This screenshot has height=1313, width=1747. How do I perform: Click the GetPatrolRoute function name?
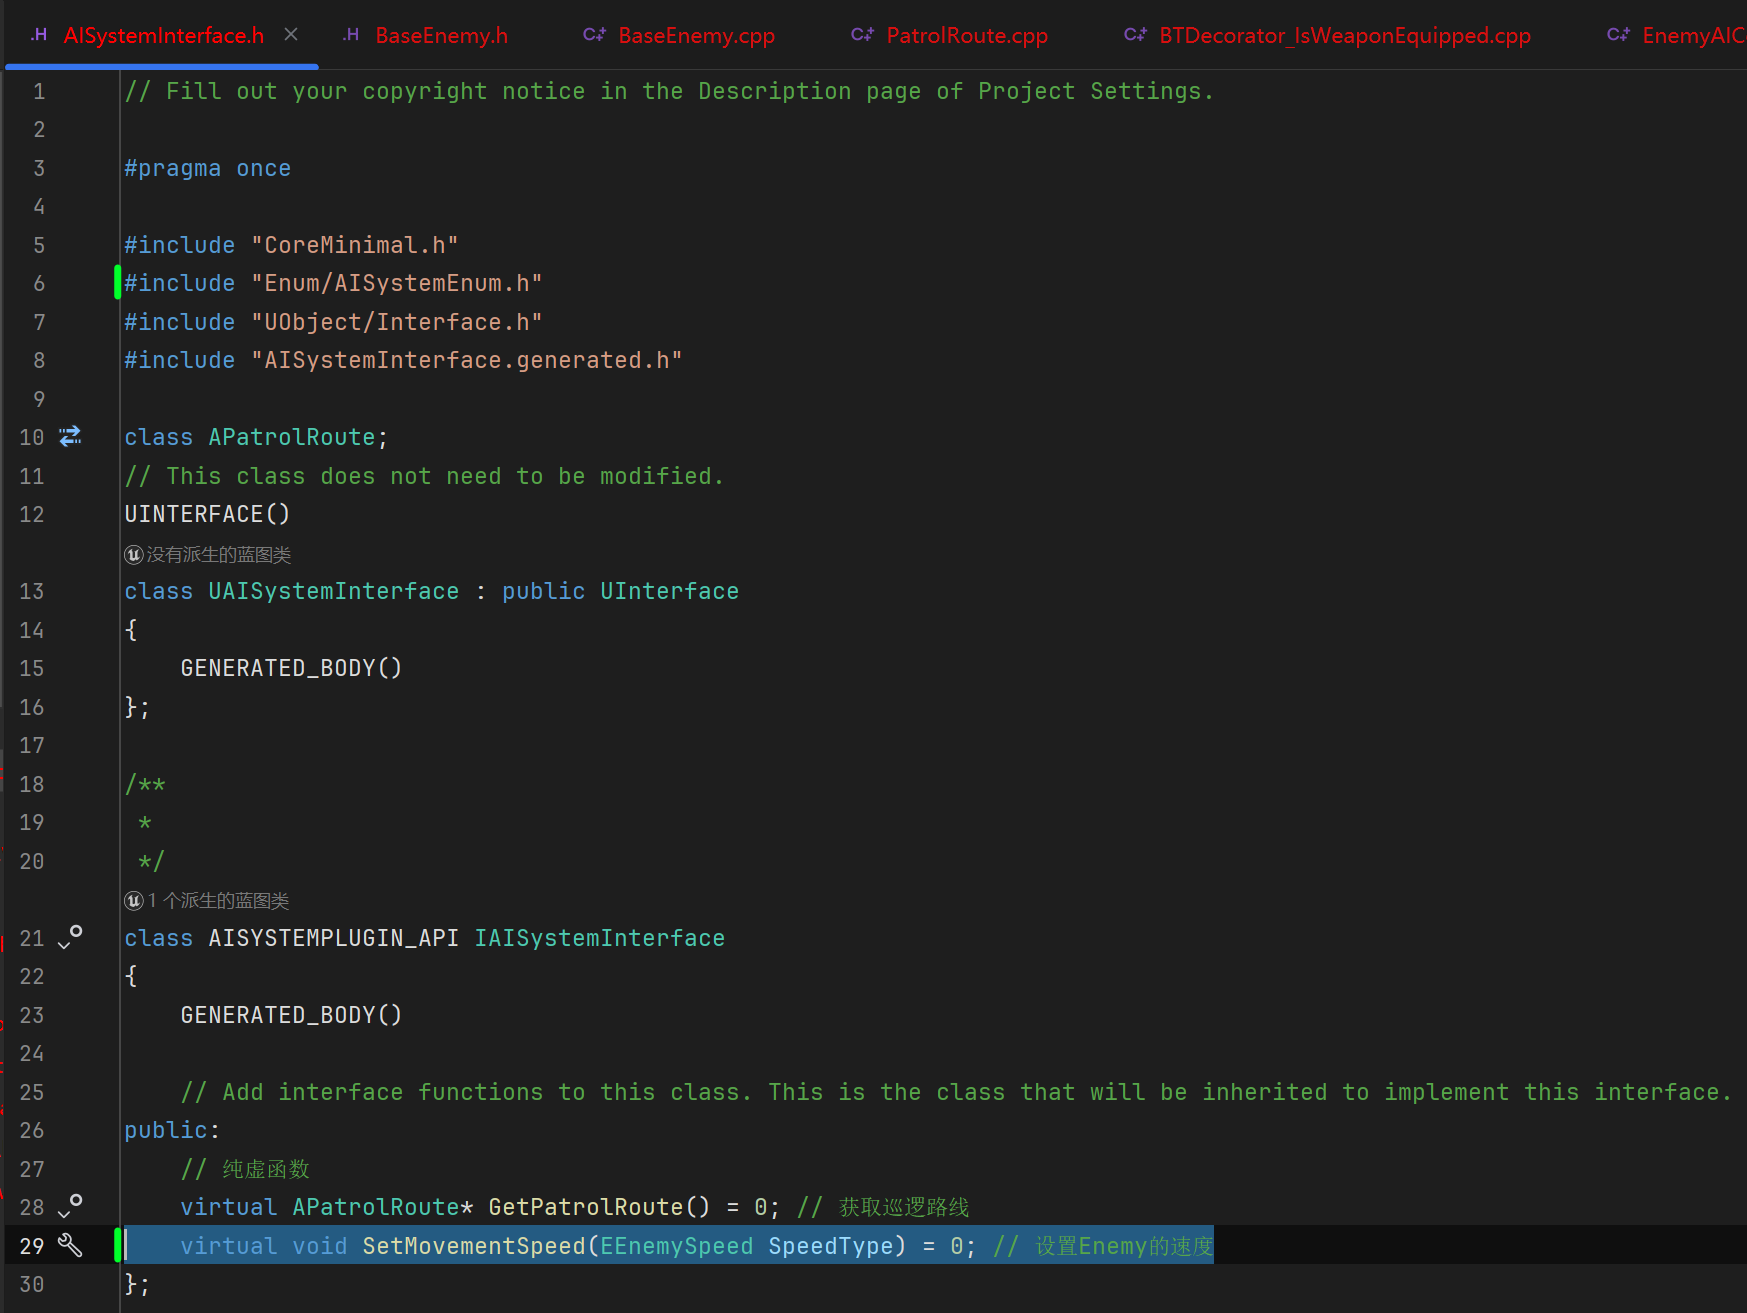586,1207
